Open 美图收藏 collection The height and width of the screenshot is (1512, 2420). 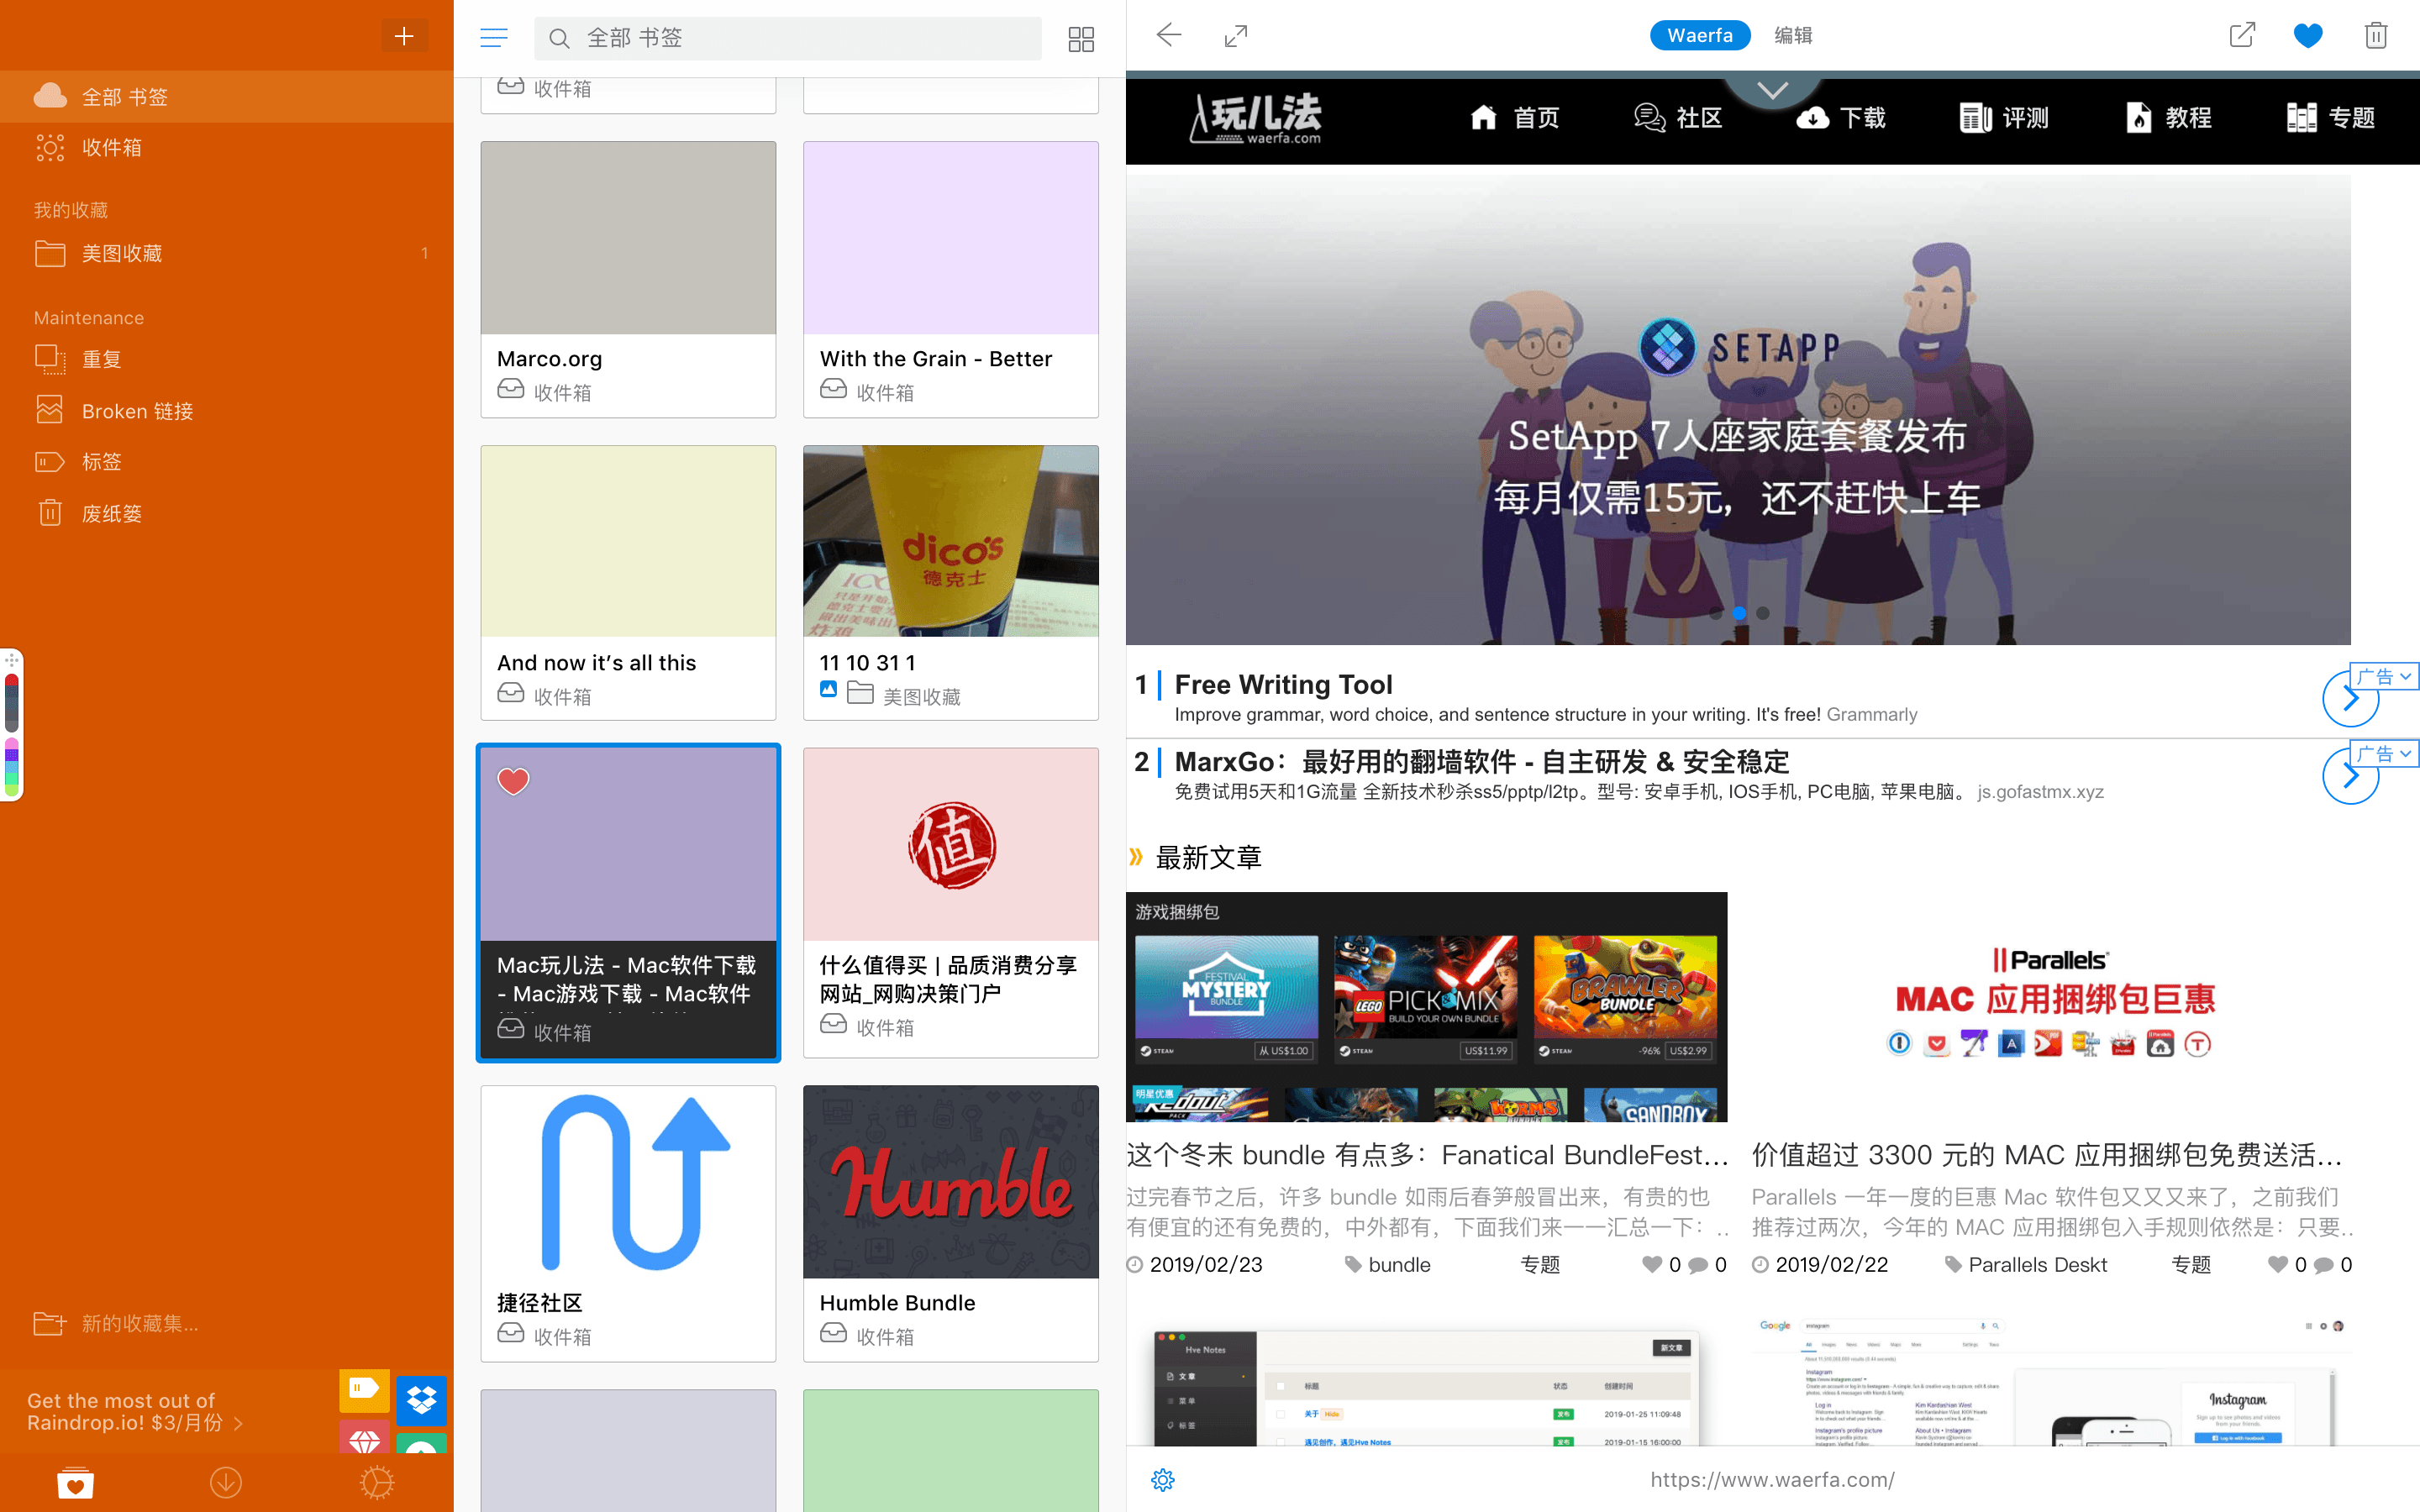(226, 253)
